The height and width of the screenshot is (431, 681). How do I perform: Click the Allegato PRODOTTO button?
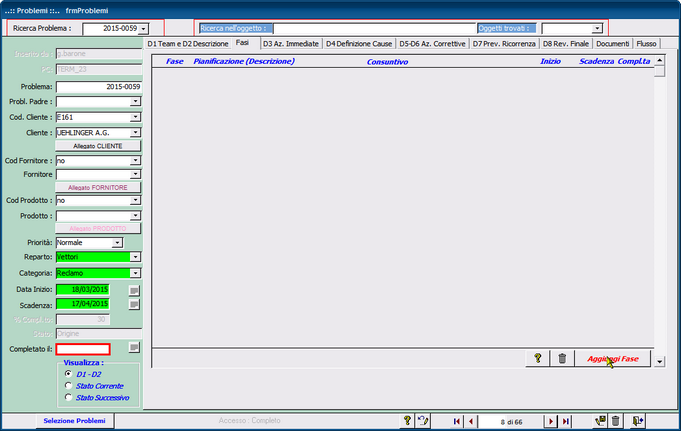point(98,229)
